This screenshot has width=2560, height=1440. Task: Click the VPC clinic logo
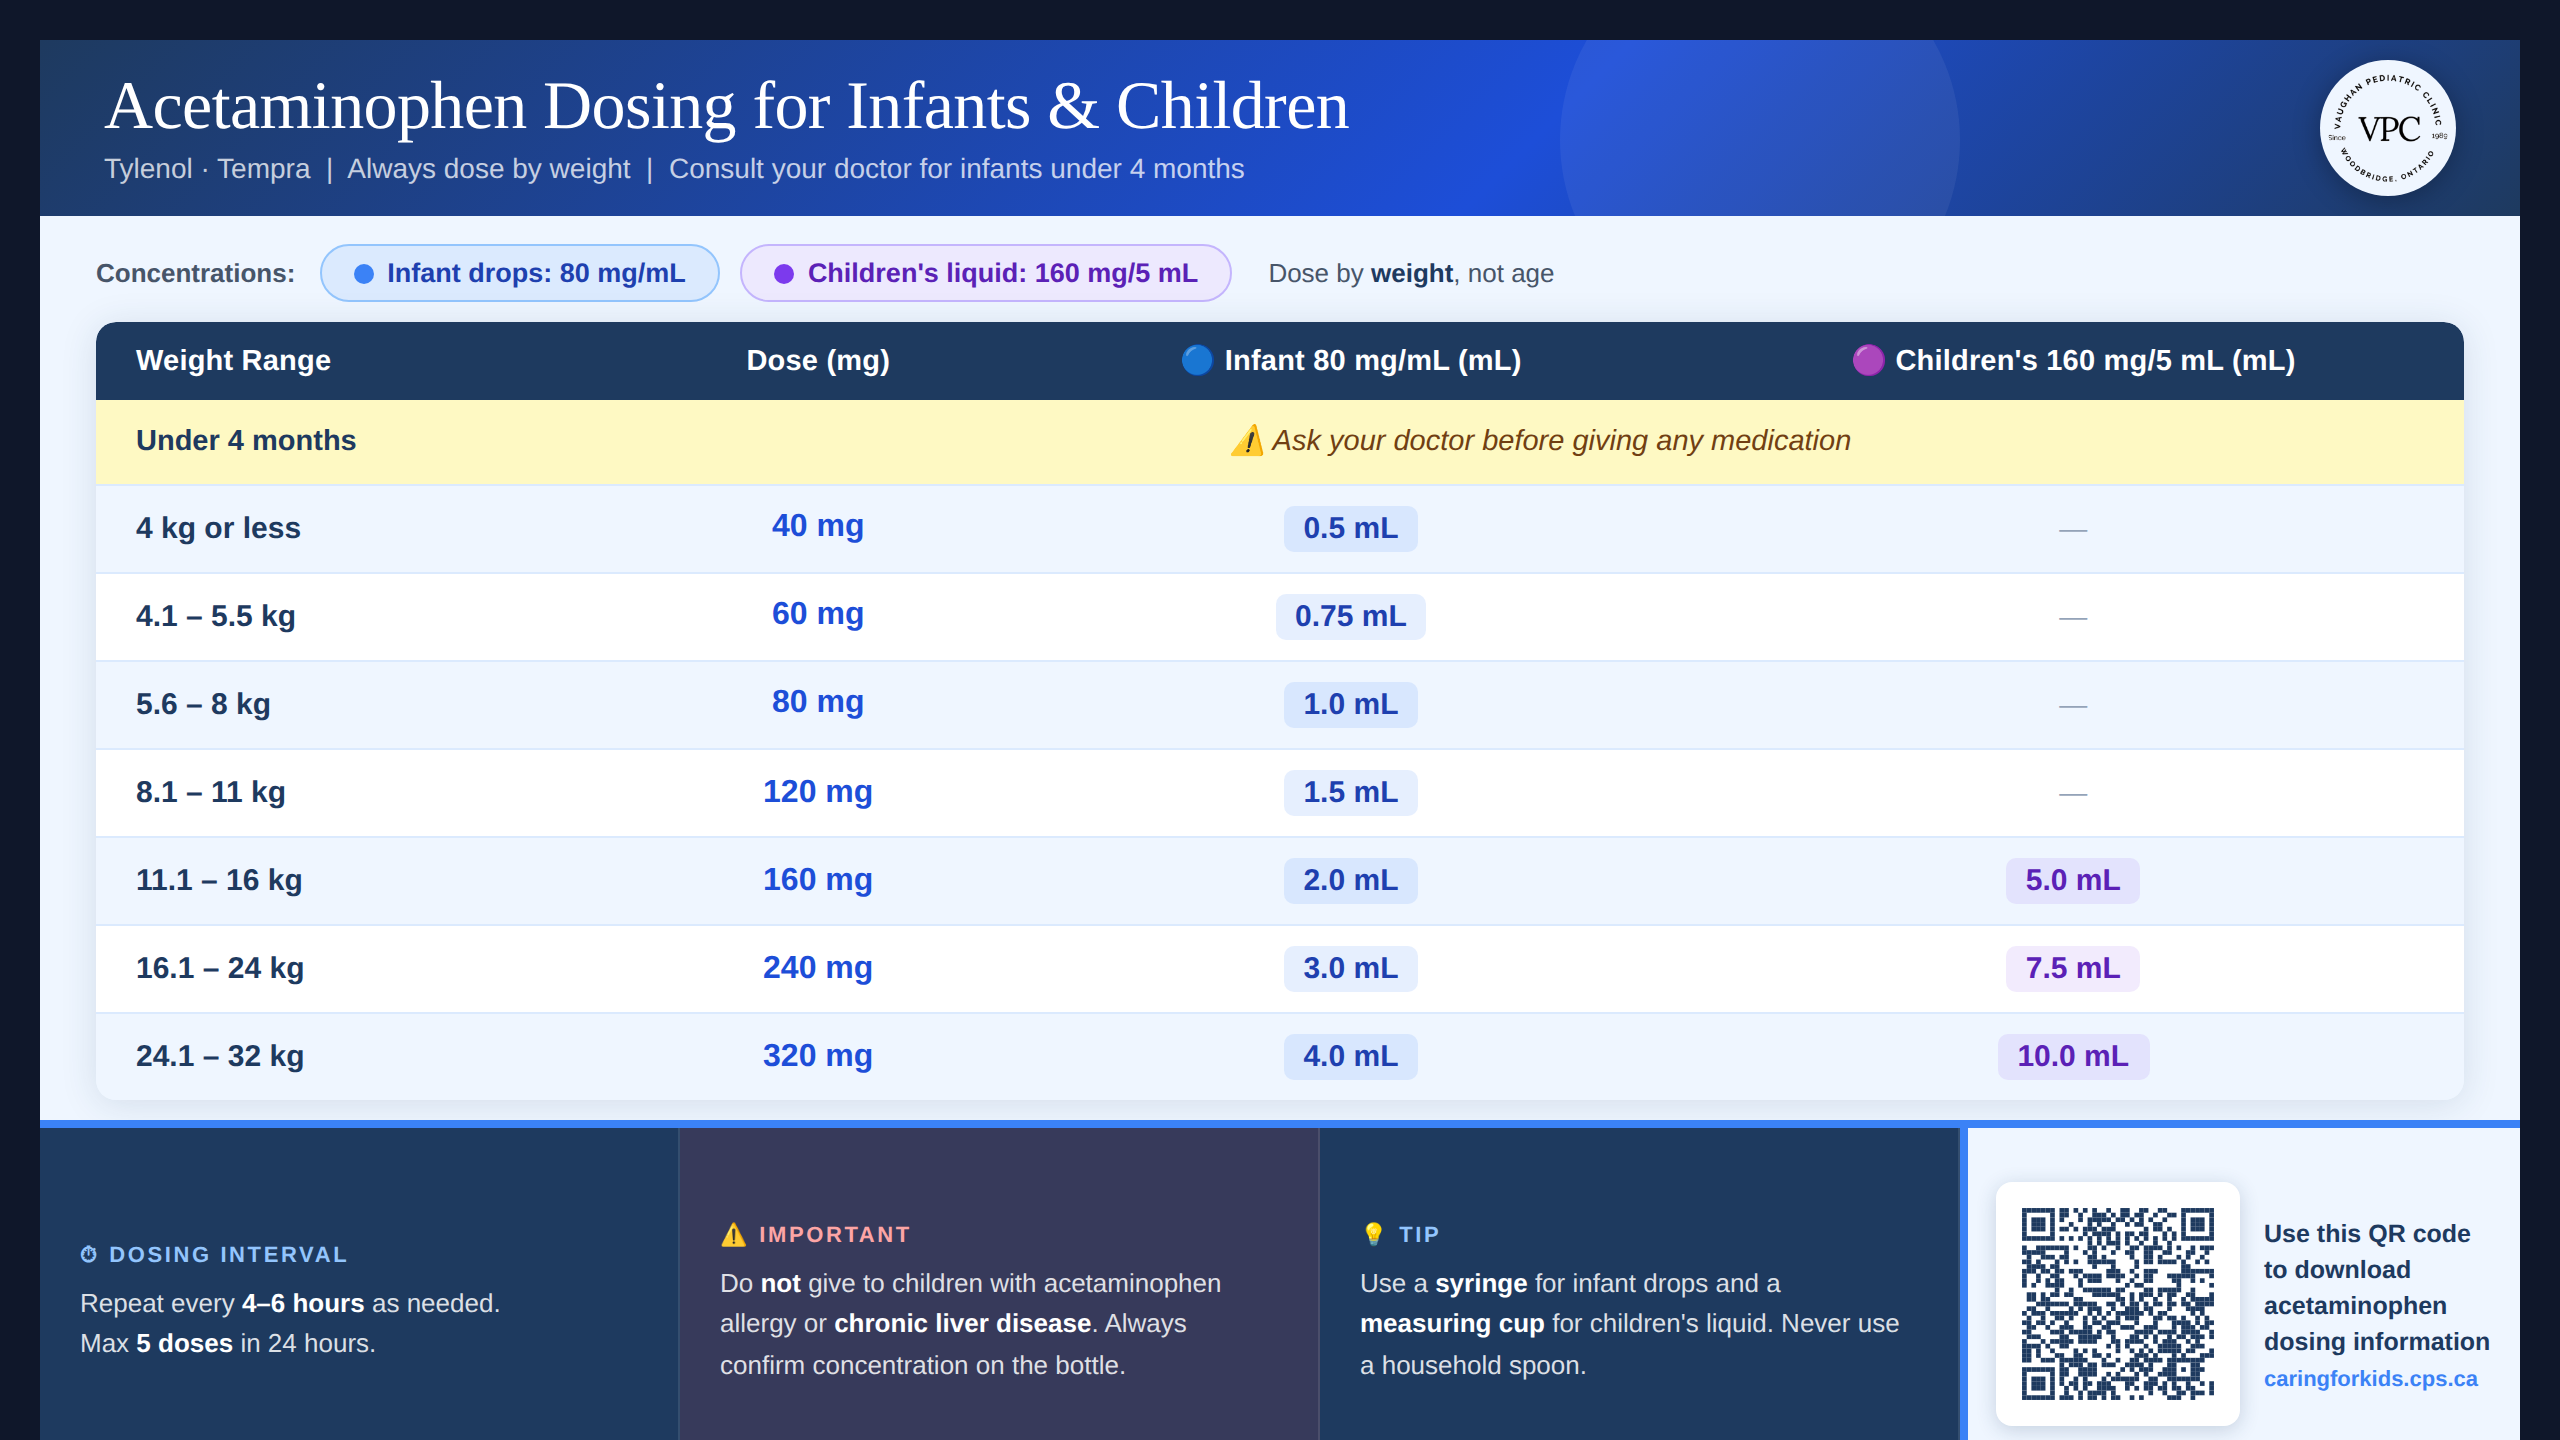(x=2387, y=128)
